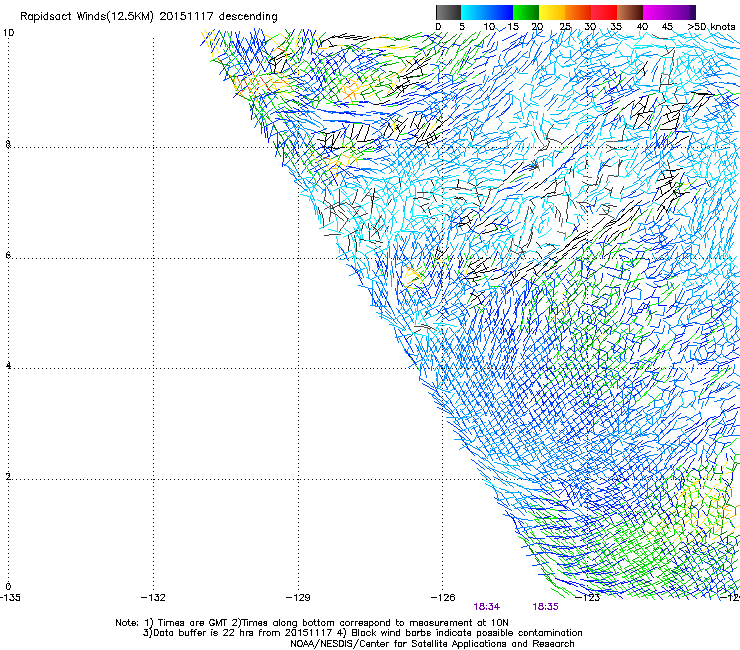The image size is (740, 650).
Task: Select the gray 0-5 knots legend swatch
Action: [x=448, y=12]
